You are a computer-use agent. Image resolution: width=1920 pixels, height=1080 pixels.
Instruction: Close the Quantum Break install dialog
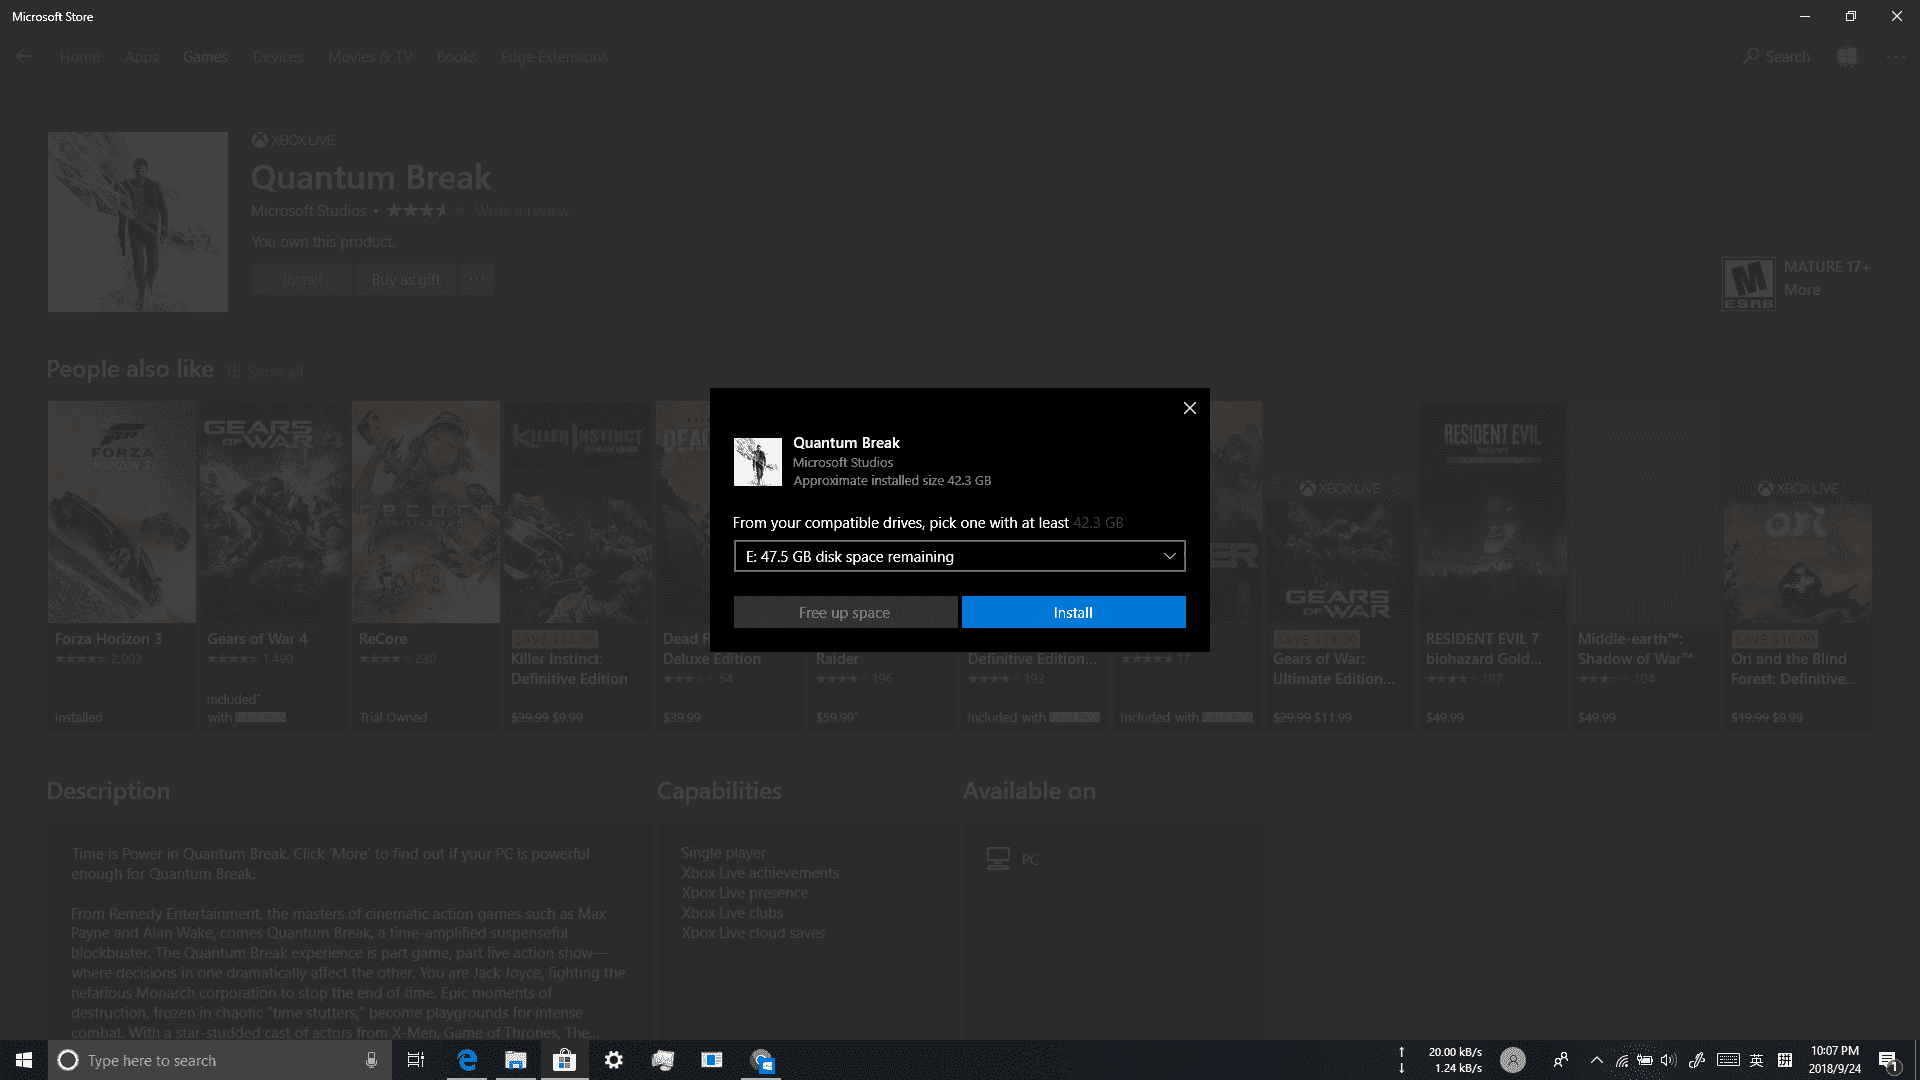click(x=1189, y=408)
